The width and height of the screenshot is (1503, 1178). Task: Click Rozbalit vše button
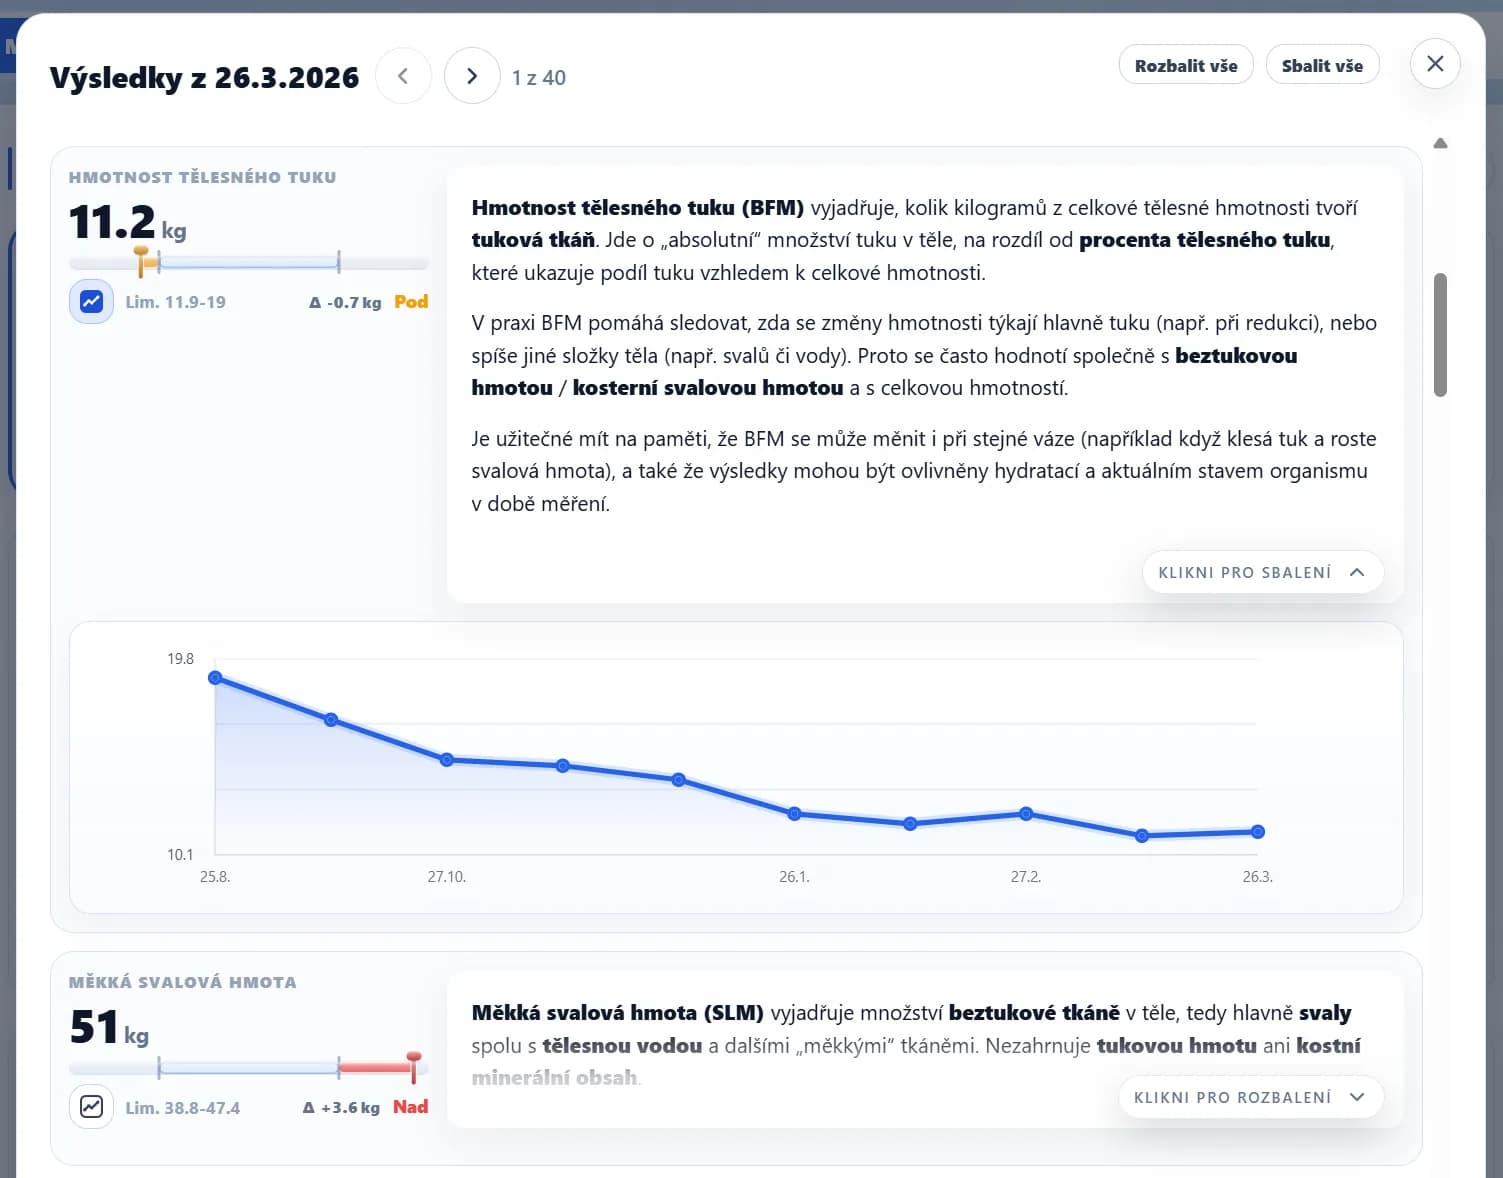[x=1186, y=66]
